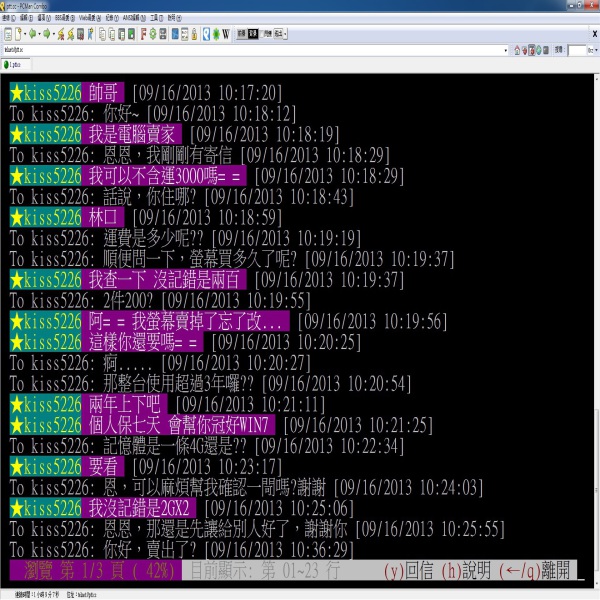Click the line 記憶體是一條4G還是??
The image size is (600, 600).
(x=174, y=446)
